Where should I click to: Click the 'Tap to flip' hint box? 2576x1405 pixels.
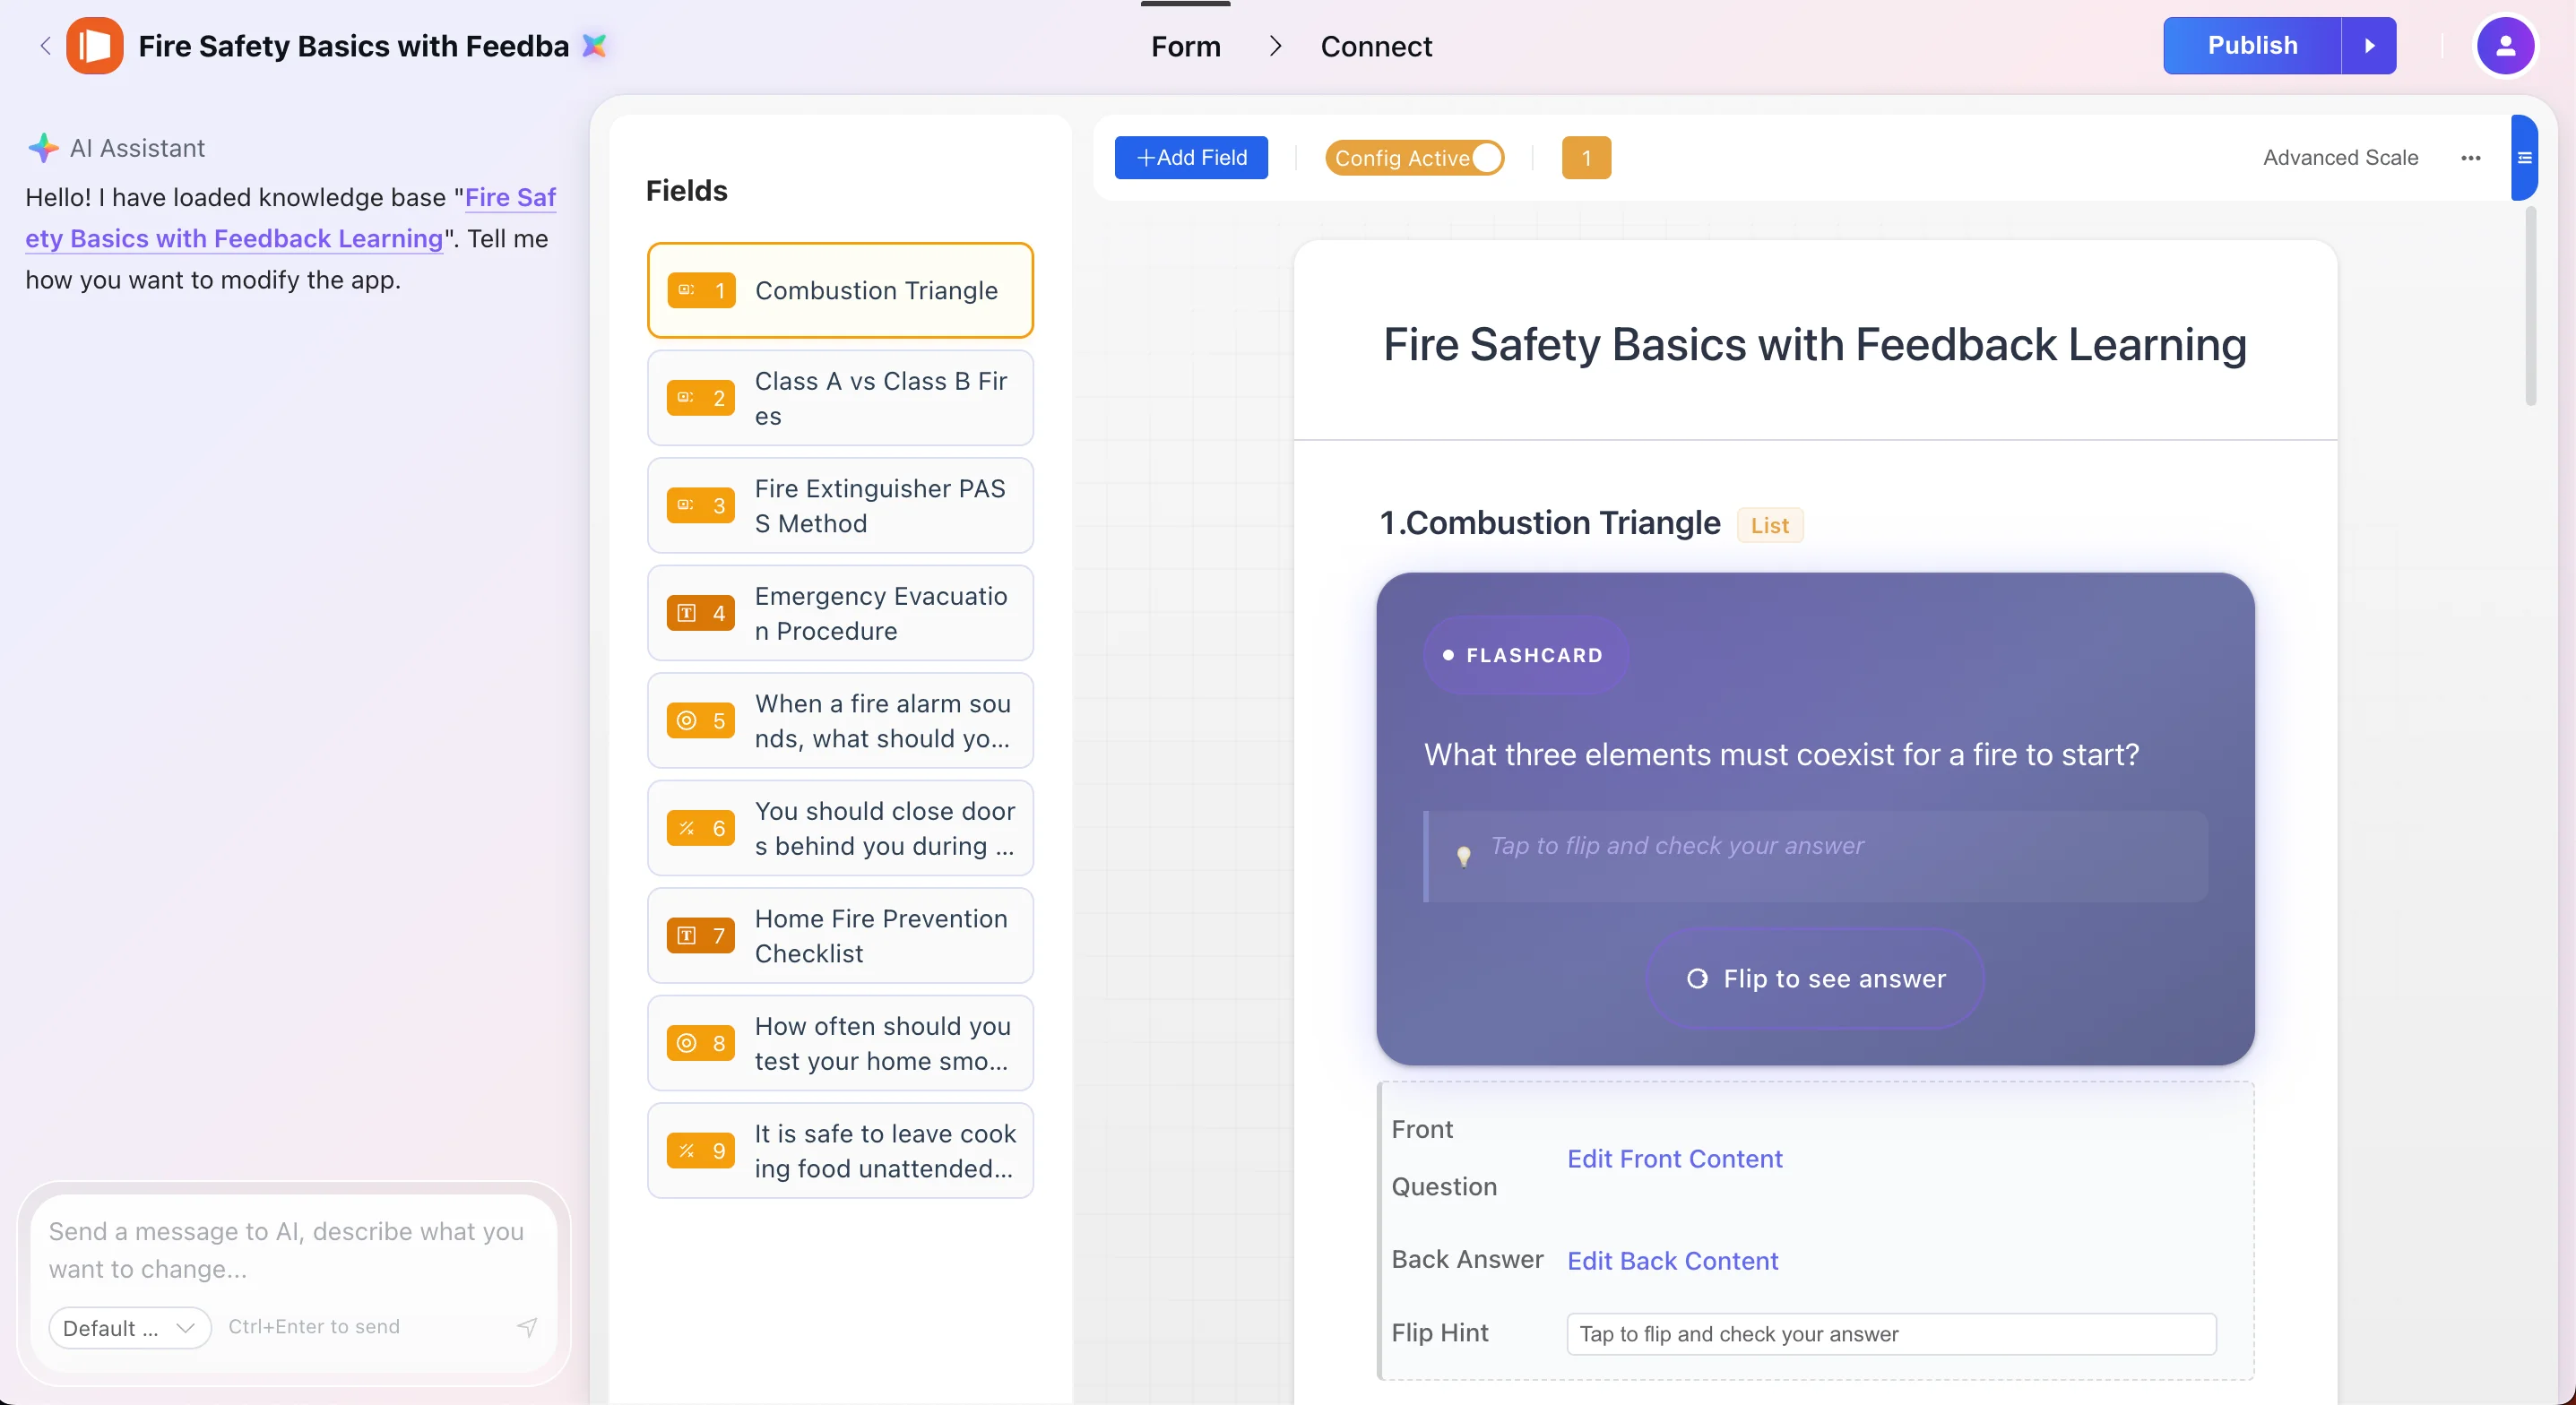pyautogui.click(x=1815, y=856)
